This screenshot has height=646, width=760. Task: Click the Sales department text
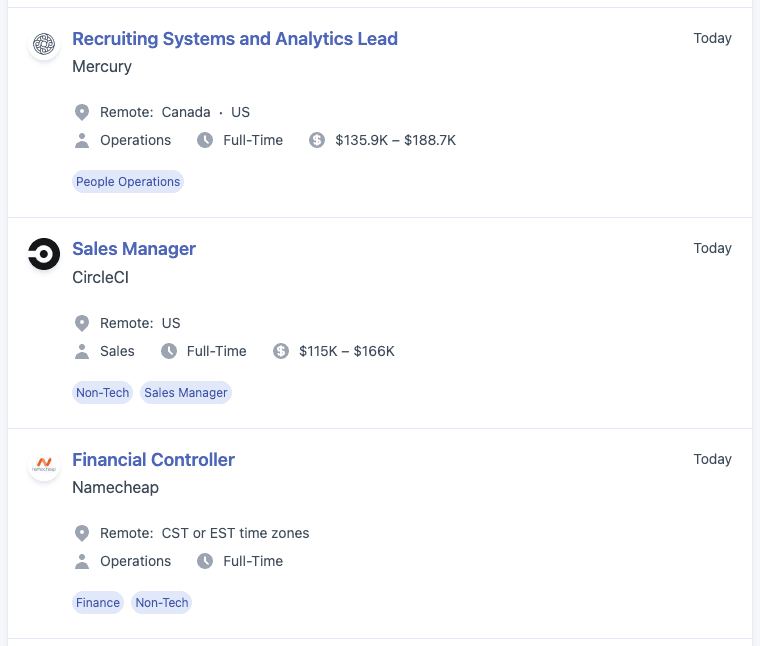(x=117, y=351)
